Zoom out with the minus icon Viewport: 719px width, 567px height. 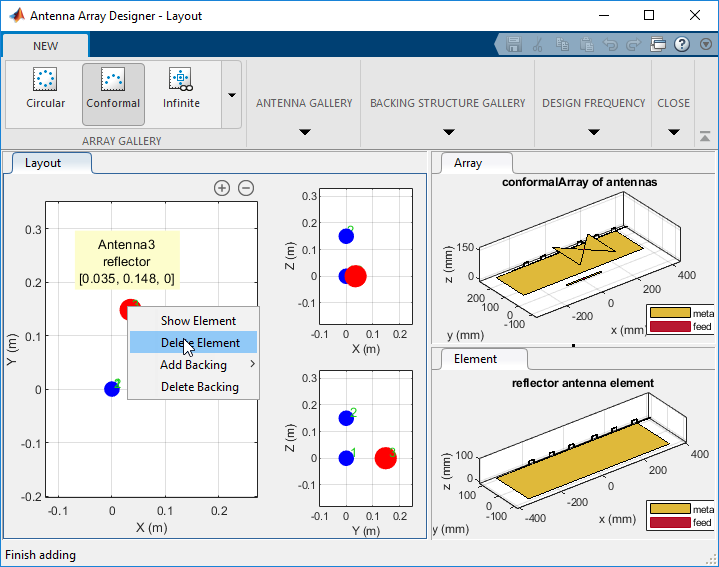tap(246, 188)
